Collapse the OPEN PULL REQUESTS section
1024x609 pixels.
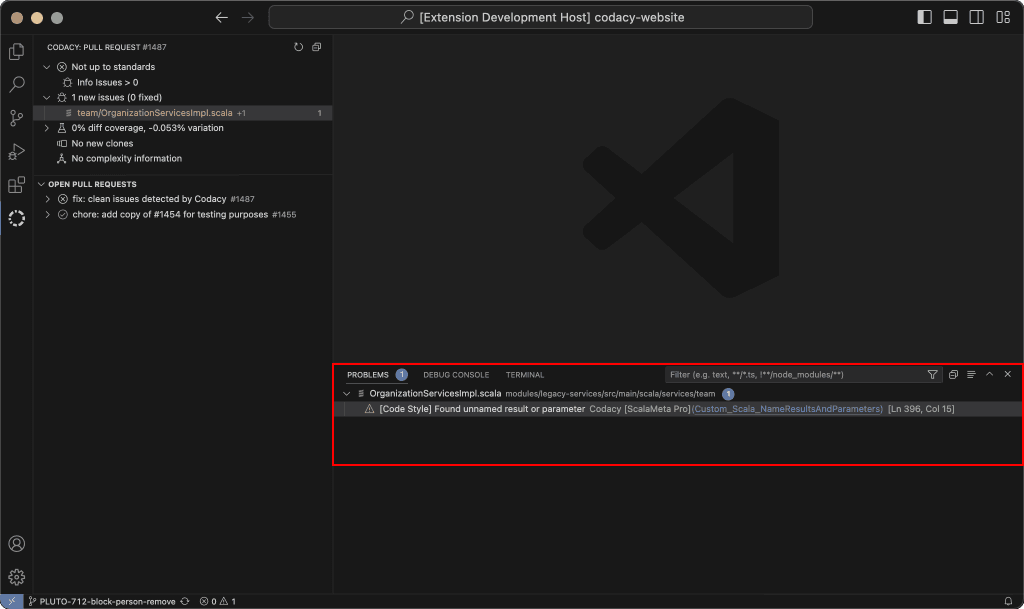tap(41, 184)
